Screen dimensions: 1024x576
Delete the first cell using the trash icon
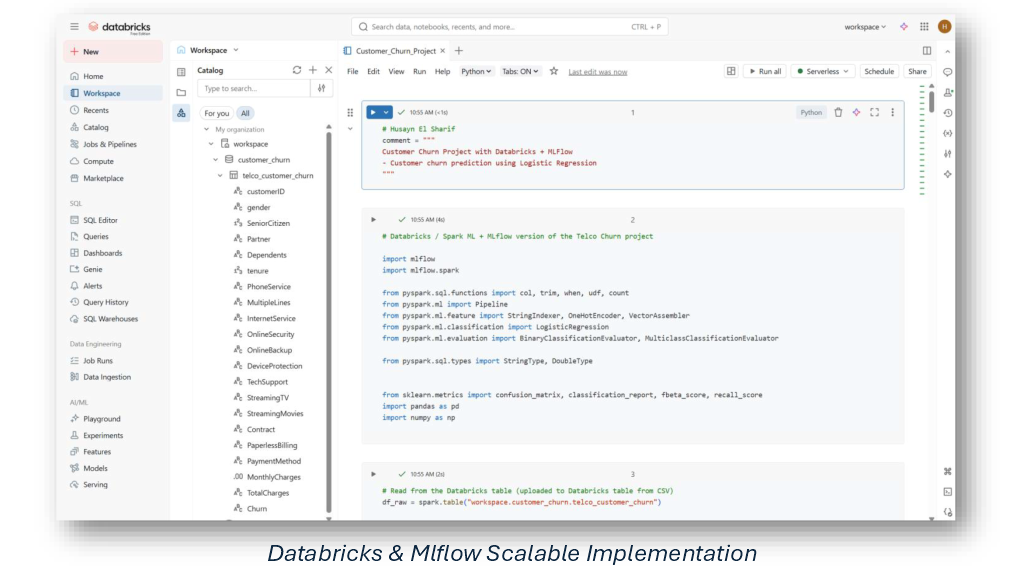(x=838, y=112)
